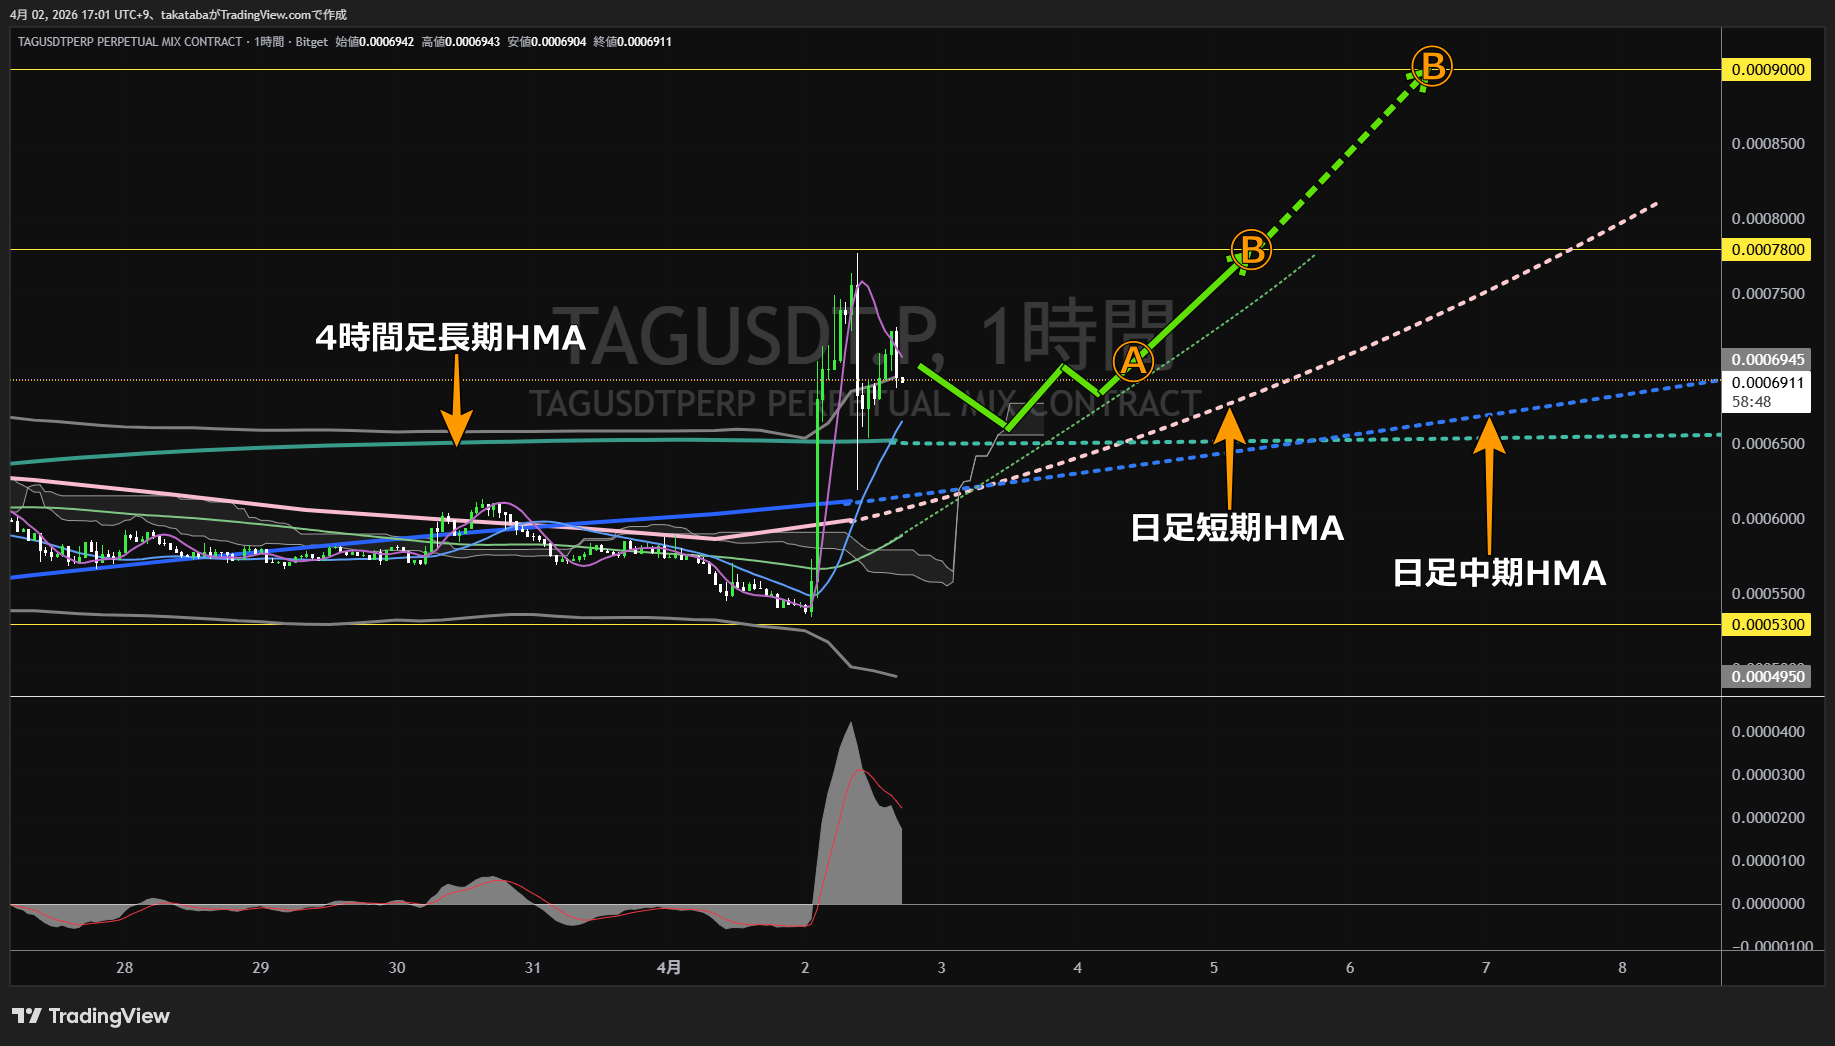Viewport: 1835px width, 1046px height.
Task: Click the orange circled A marker
Action: 1133,361
